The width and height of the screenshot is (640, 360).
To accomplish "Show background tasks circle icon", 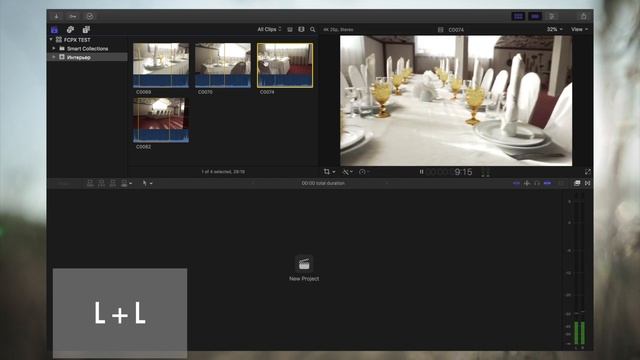I will pos(90,16).
